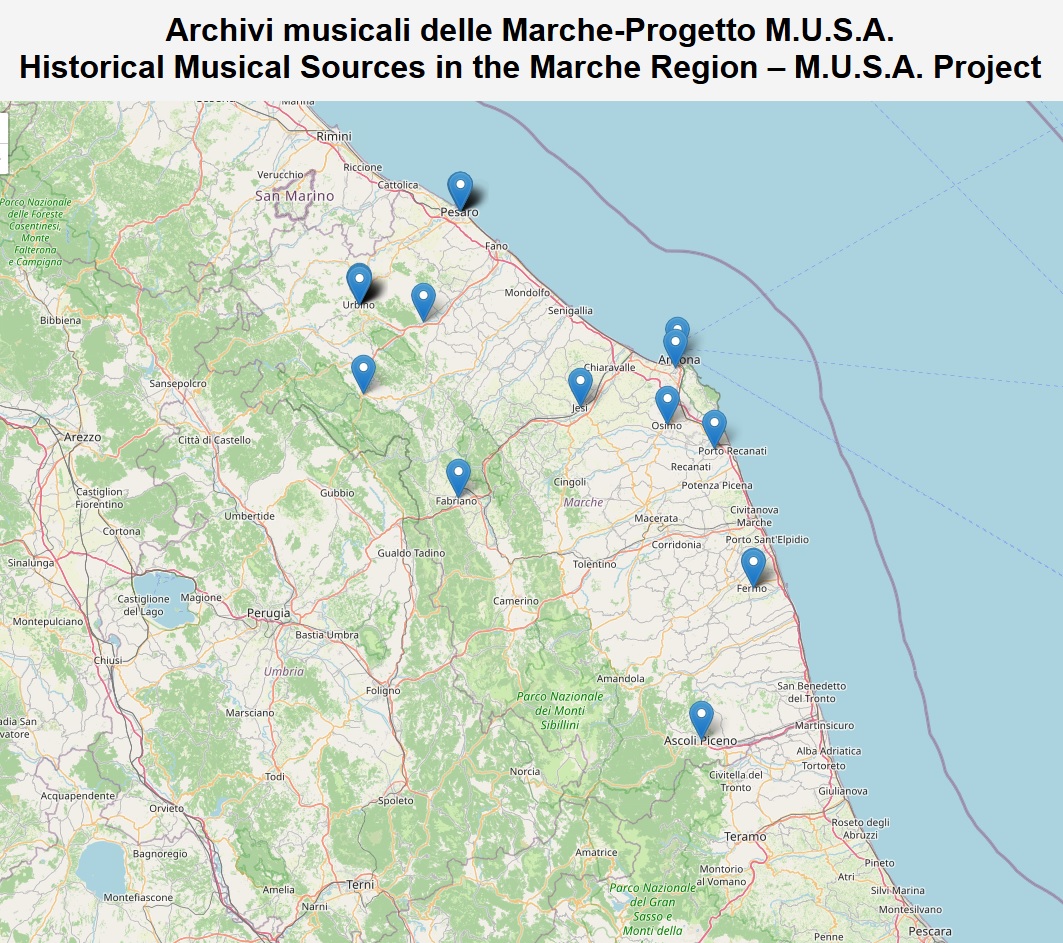Click the Sansepolcro label
The width and height of the screenshot is (1063, 943).
click(178, 384)
